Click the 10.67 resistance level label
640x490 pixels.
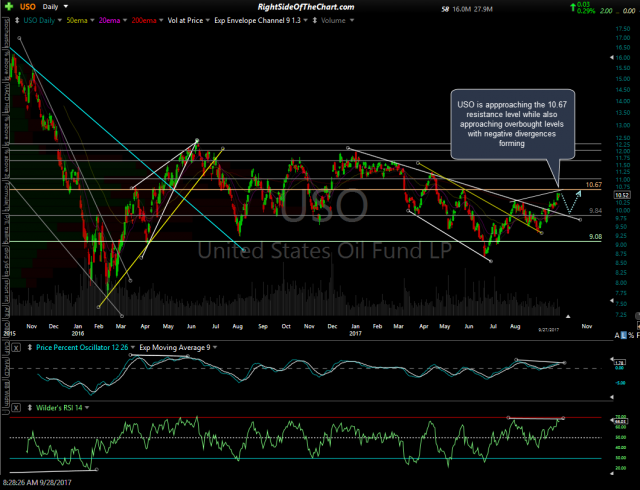(x=593, y=185)
